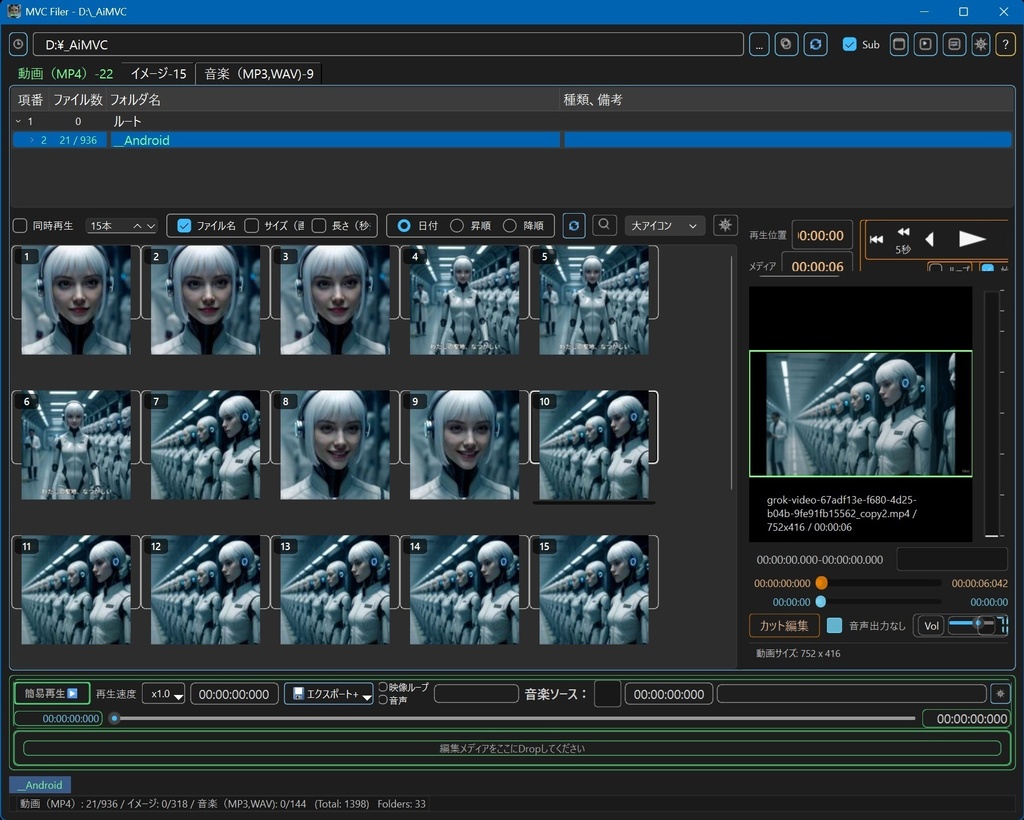Click the カット編集 button in the preview panel
This screenshot has height=820, width=1024.
(x=784, y=625)
